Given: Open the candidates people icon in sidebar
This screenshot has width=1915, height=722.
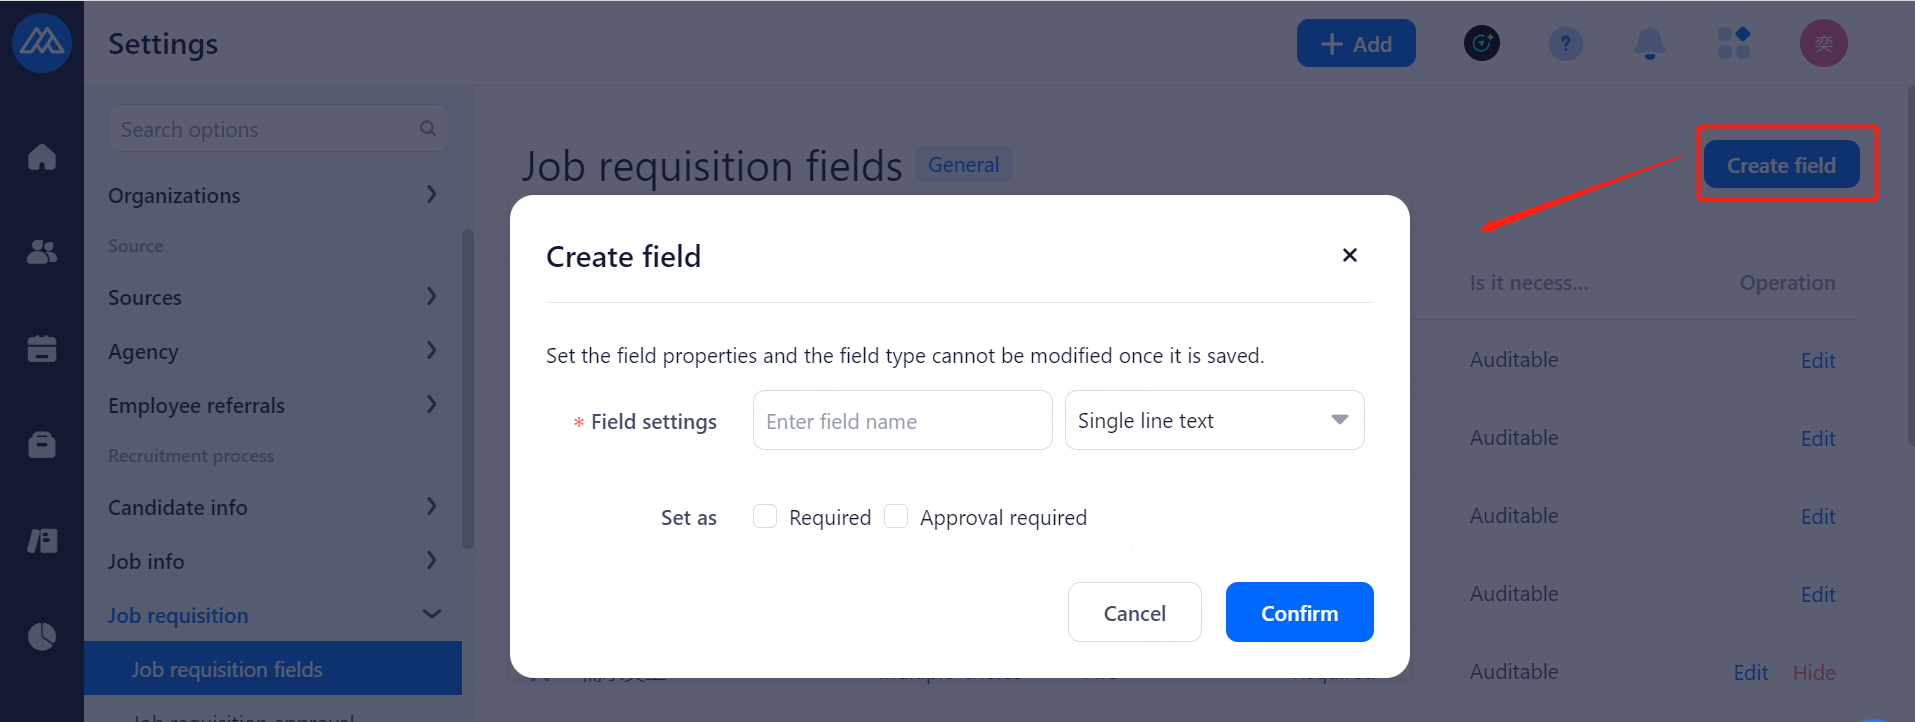Looking at the screenshot, I should pos(42,252).
